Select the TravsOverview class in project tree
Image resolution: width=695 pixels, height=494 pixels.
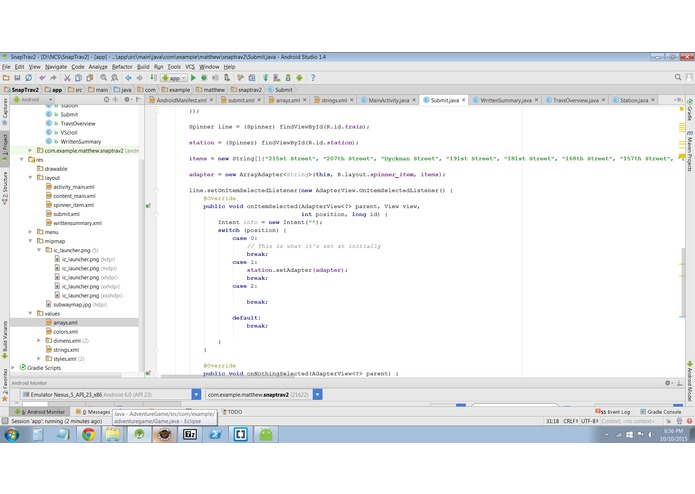point(78,124)
